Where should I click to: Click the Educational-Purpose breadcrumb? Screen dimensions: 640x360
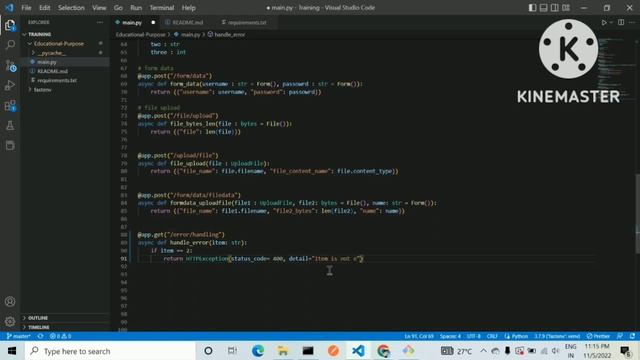(140, 35)
